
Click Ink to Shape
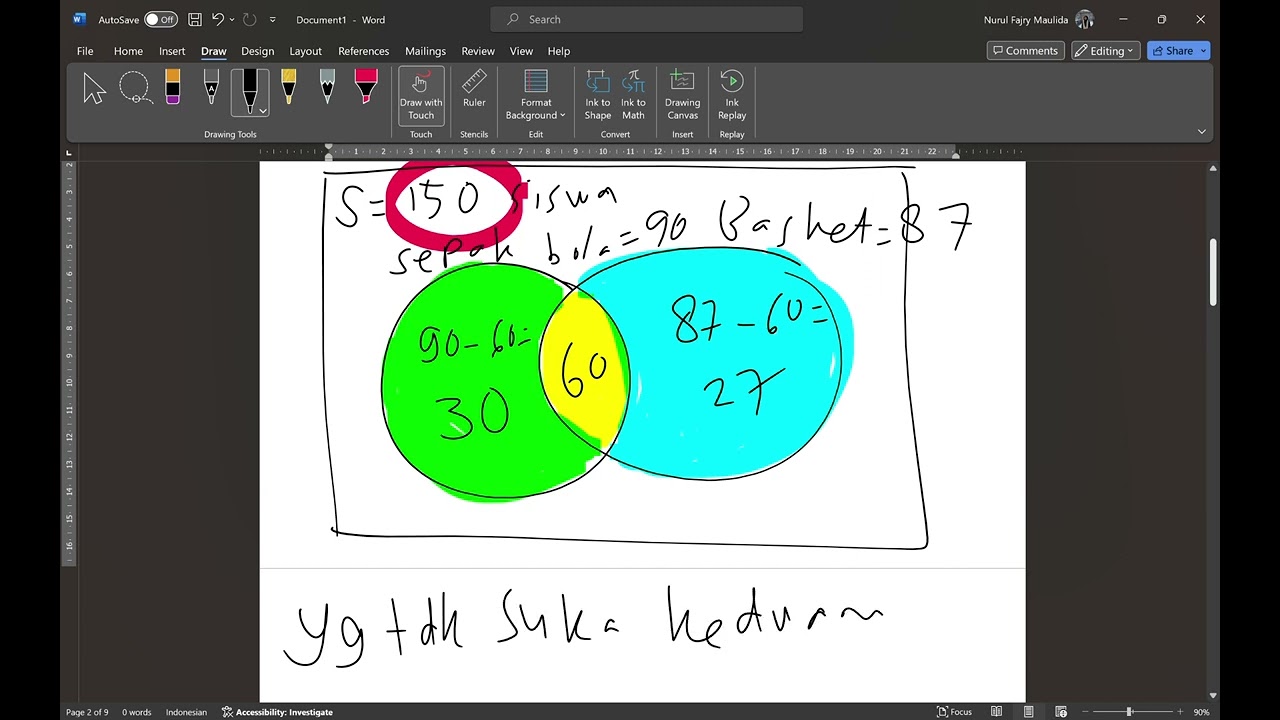(598, 96)
